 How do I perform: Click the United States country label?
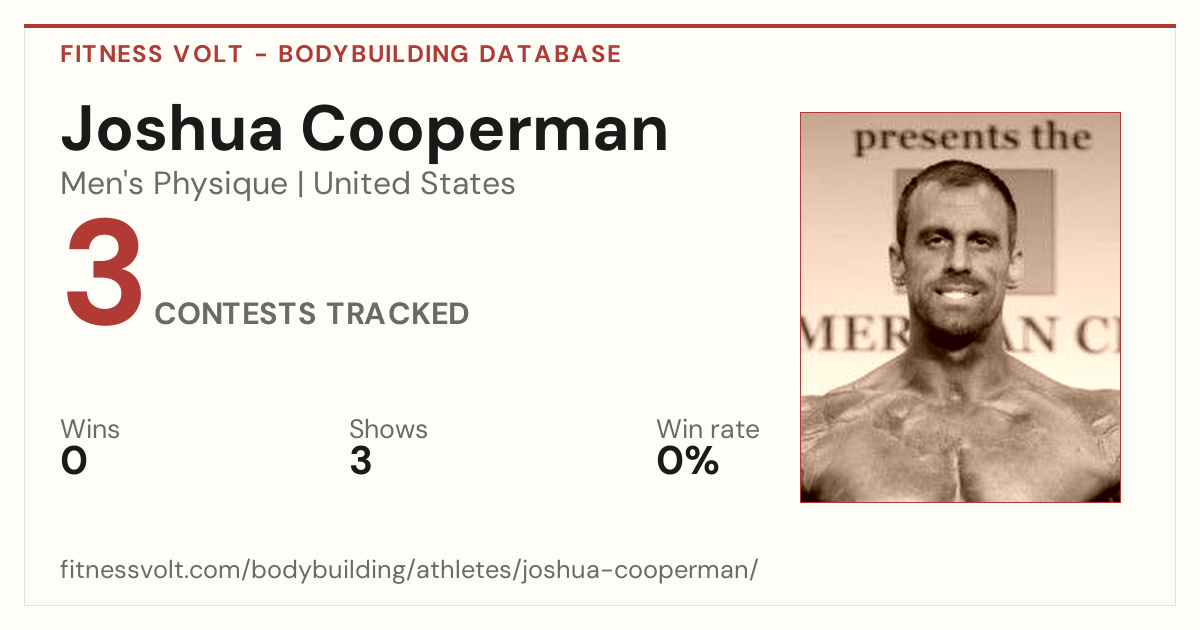coord(415,184)
